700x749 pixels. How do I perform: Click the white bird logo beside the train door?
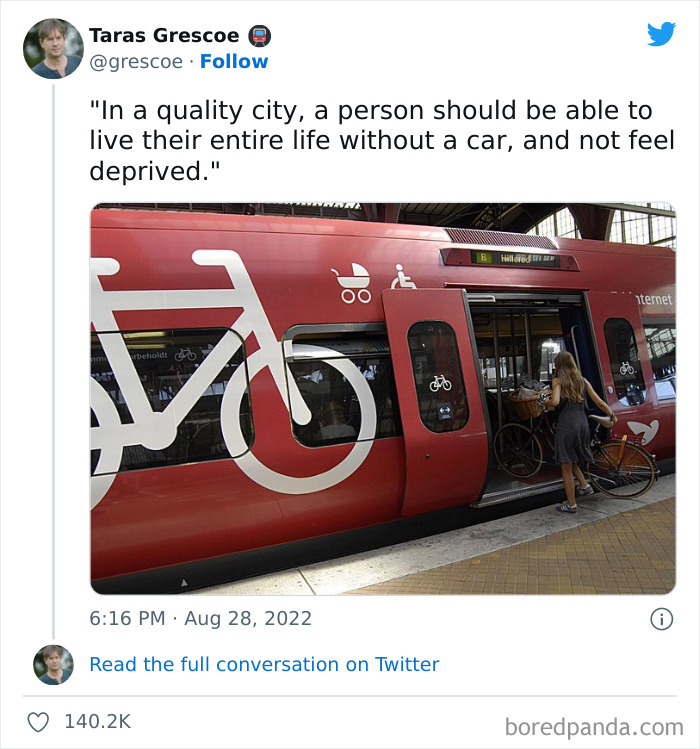coord(643,432)
